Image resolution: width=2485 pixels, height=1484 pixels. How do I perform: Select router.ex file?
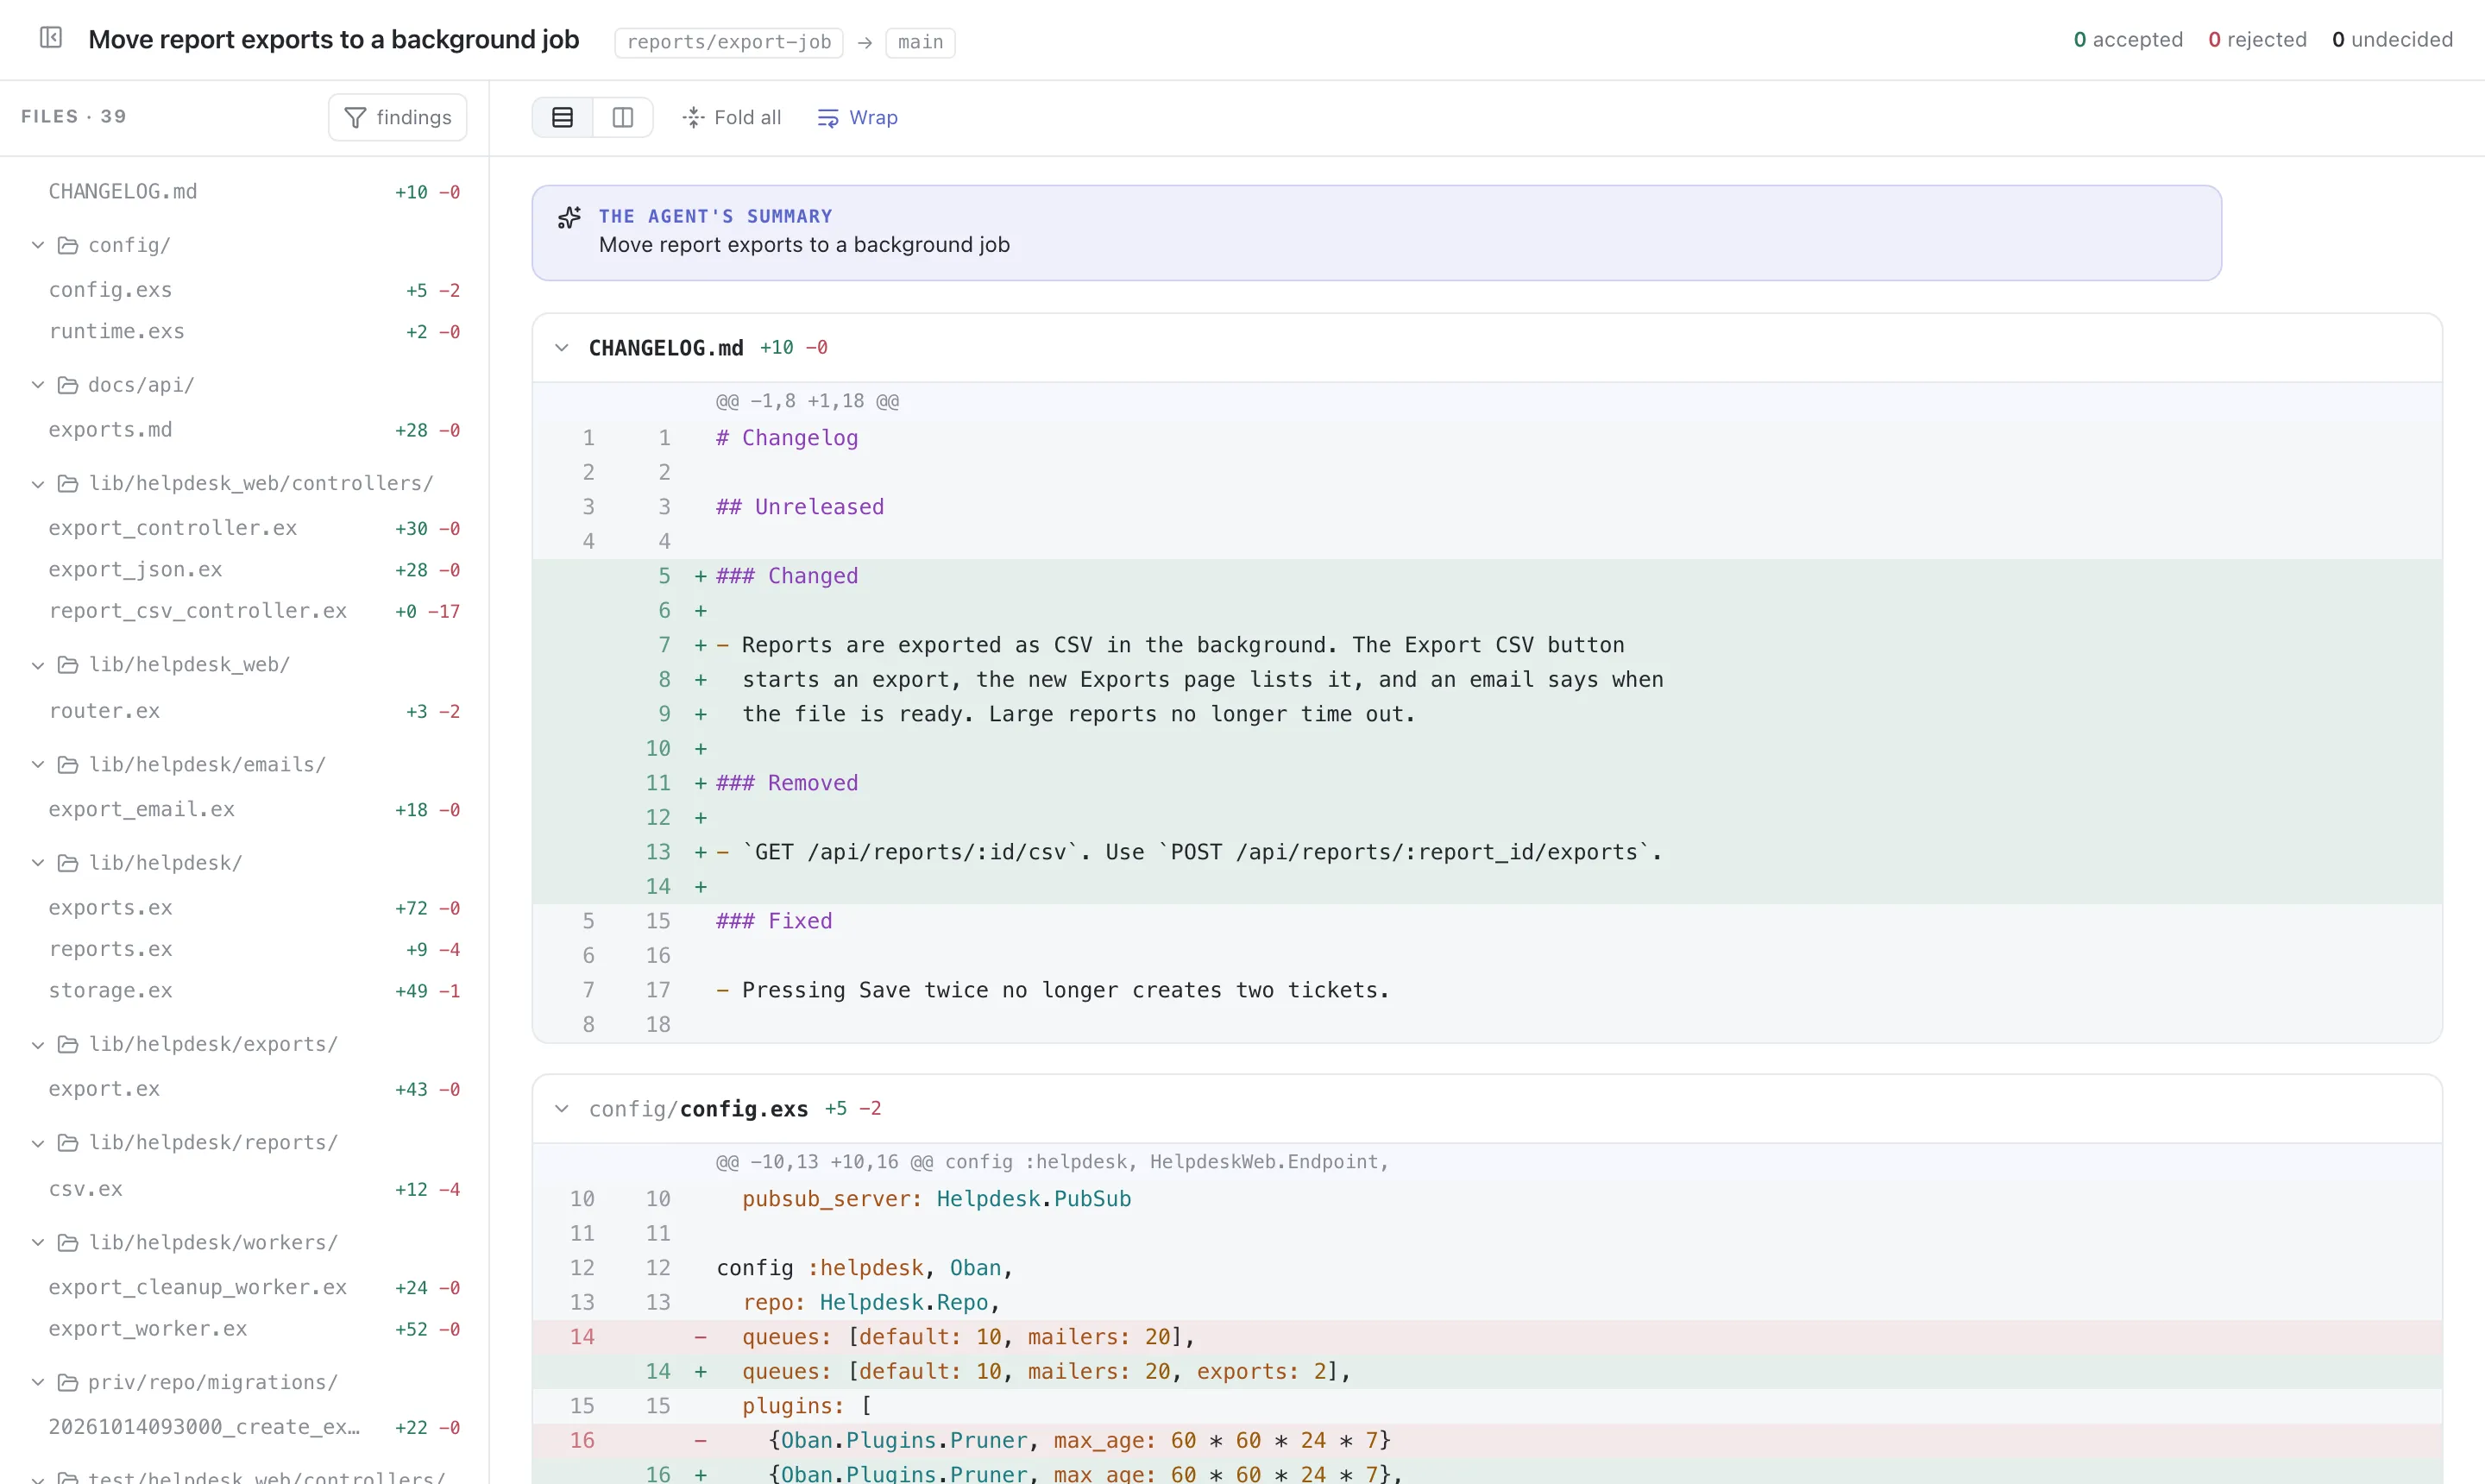click(244, 711)
